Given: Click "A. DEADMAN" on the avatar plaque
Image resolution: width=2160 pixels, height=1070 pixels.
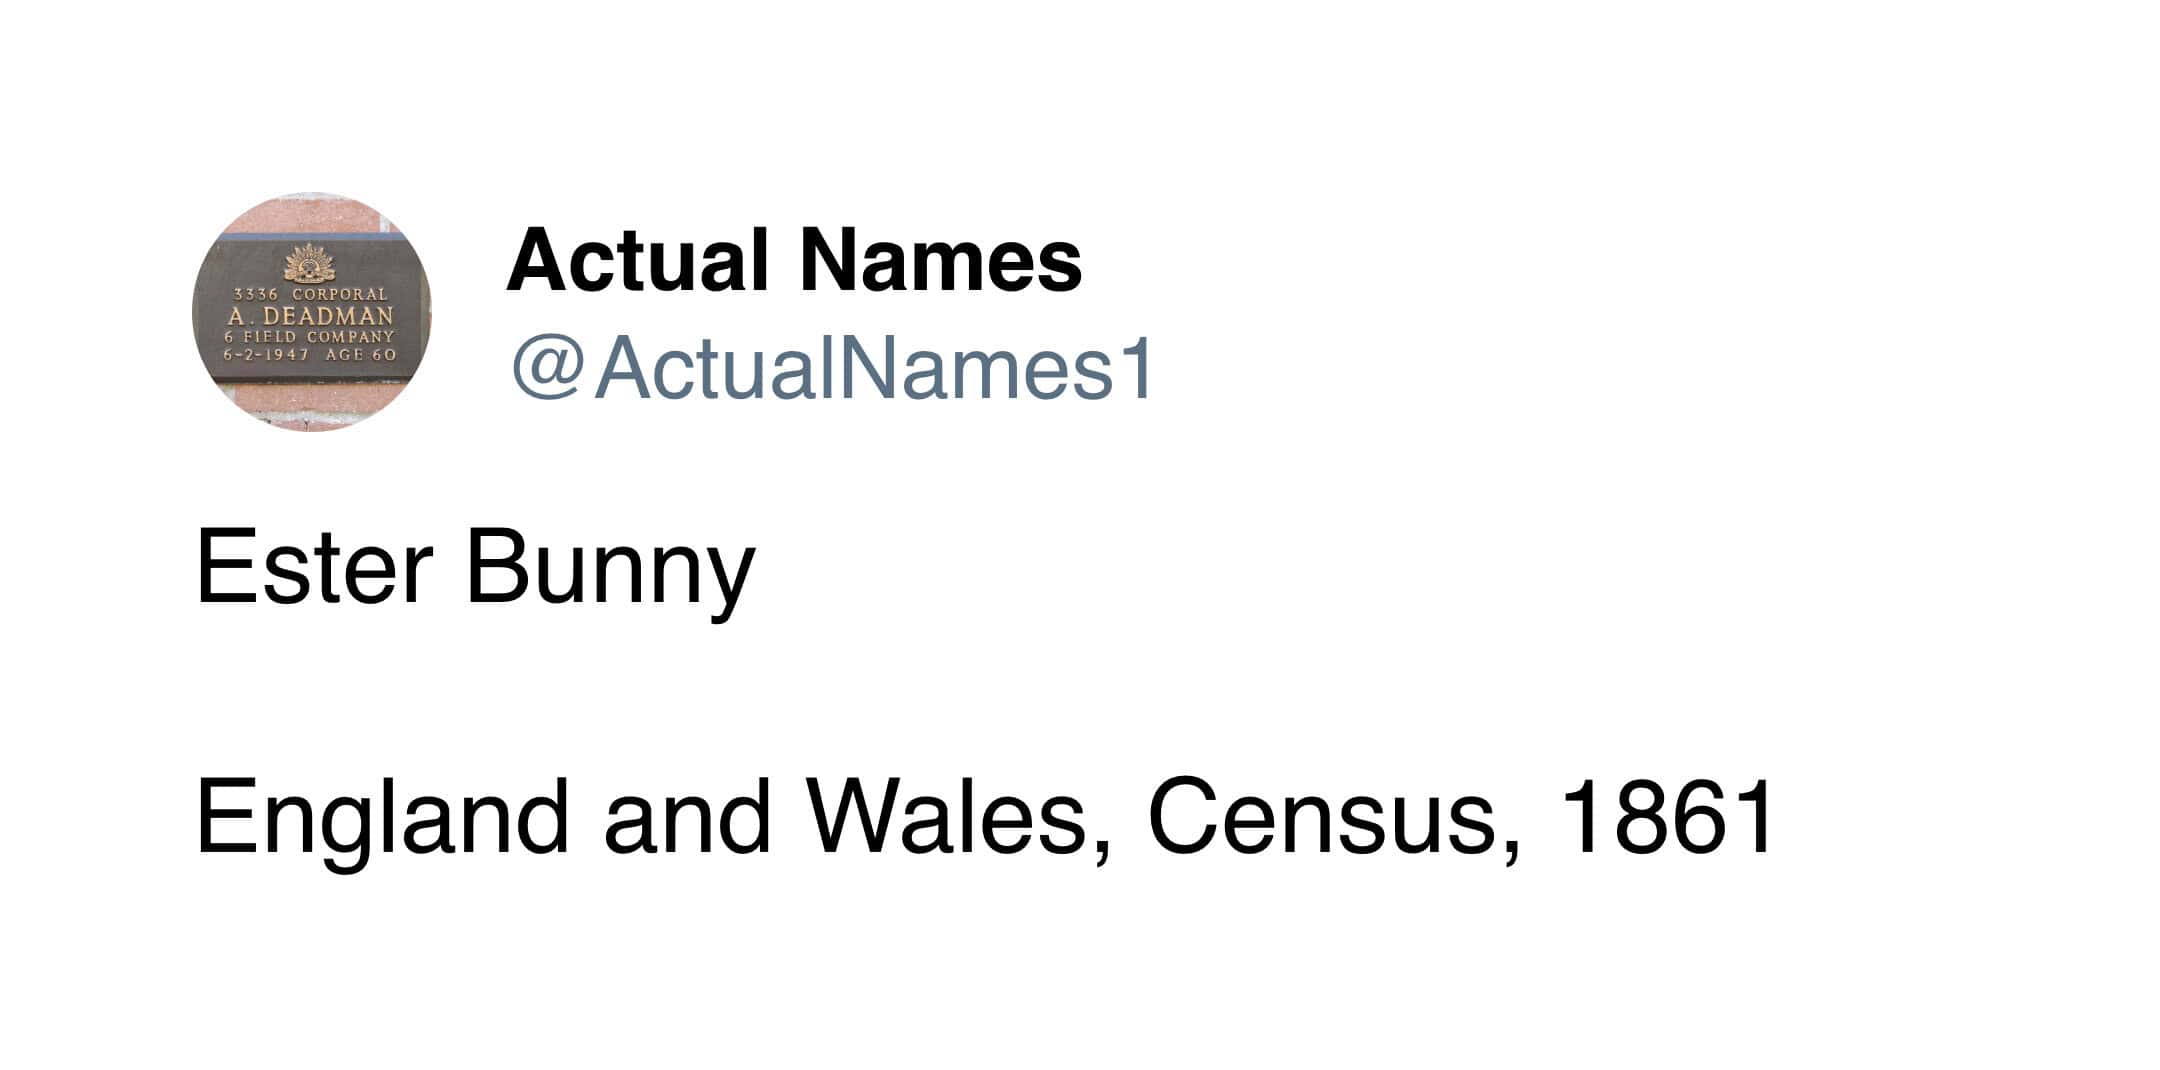Looking at the screenshot, I should pos(310,316).
